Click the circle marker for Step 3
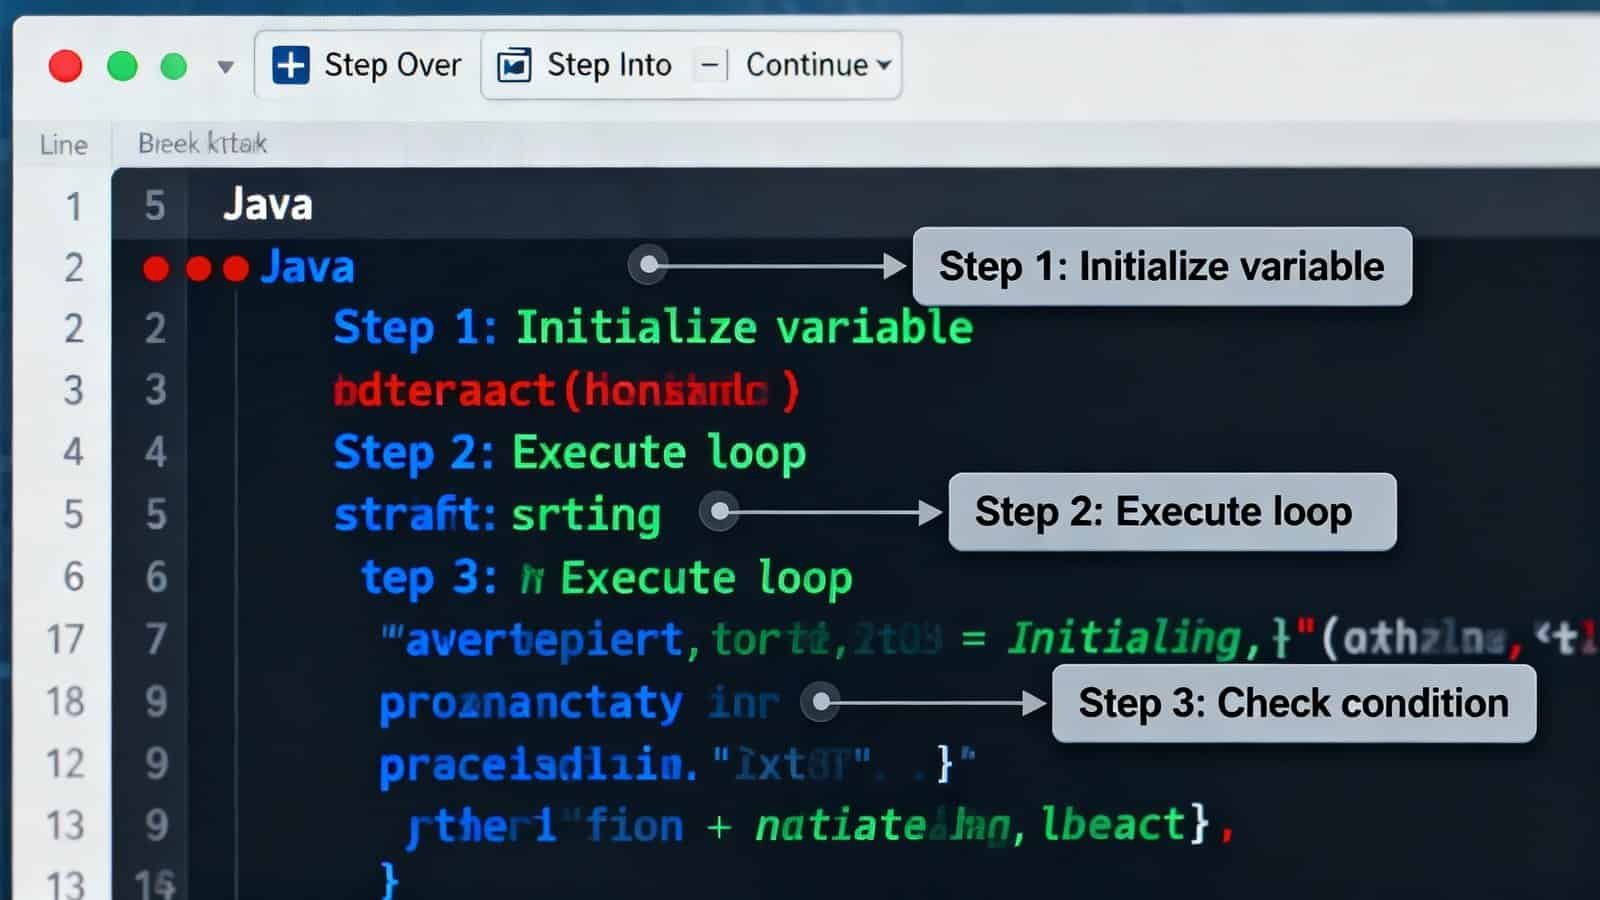Image resolution: width=1600 pixels, height=900 pixels. click(x=820, y=702)
